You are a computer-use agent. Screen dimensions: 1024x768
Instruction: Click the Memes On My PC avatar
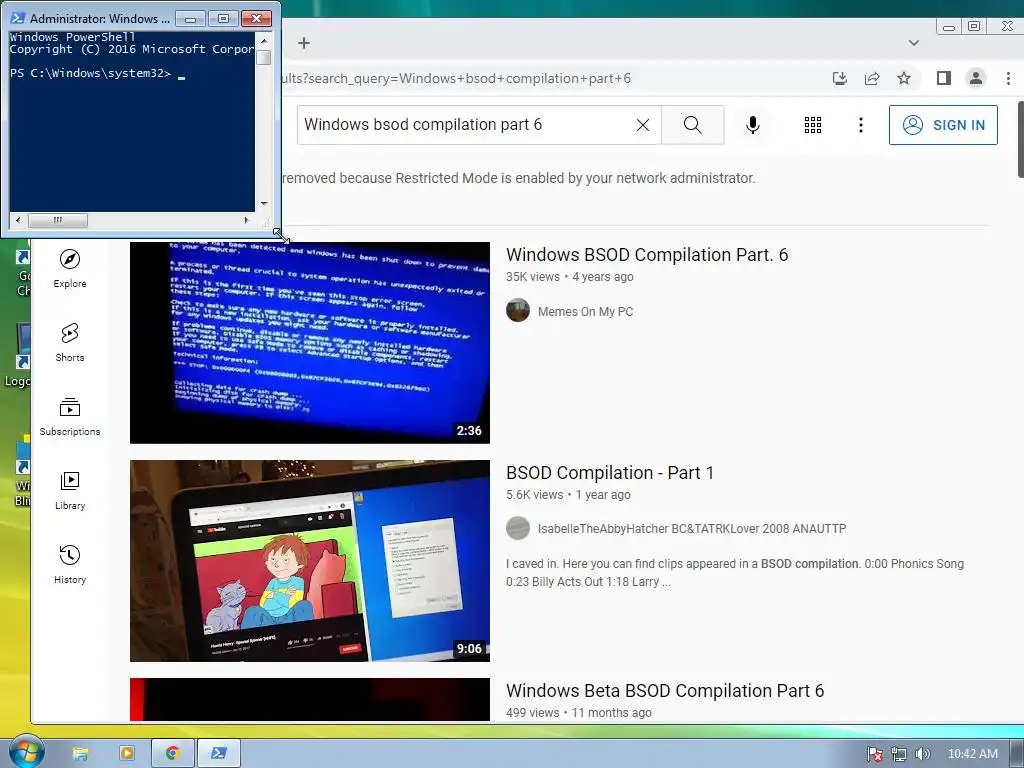point(518,310)
